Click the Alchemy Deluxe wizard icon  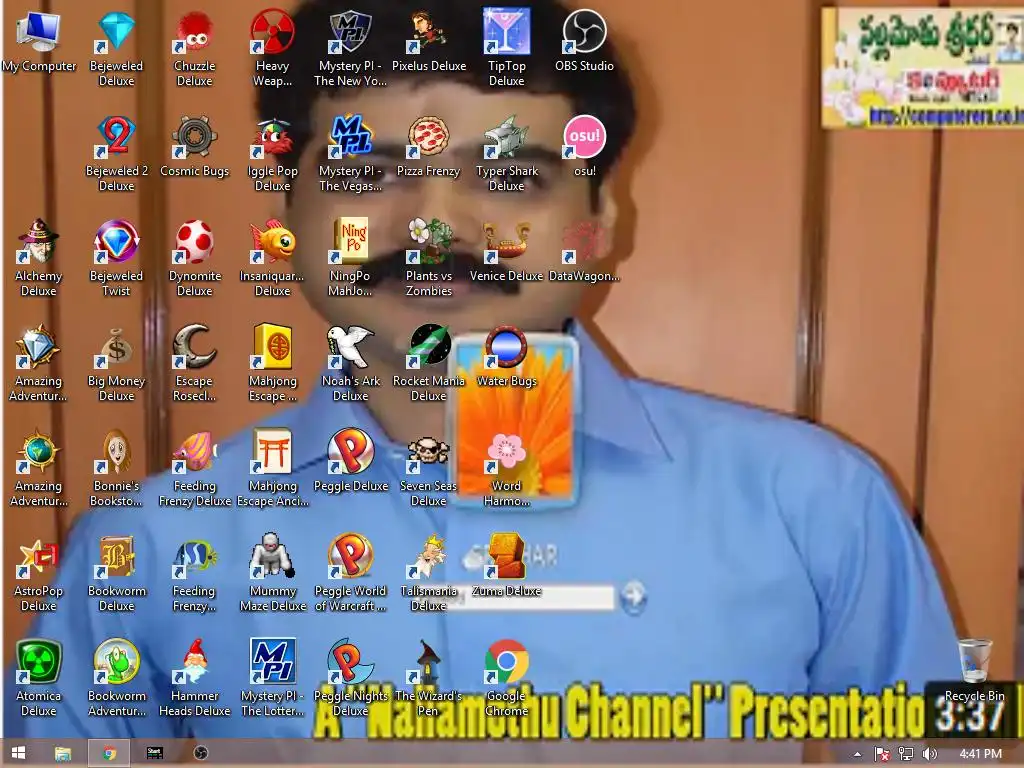[x=39, y=242]
